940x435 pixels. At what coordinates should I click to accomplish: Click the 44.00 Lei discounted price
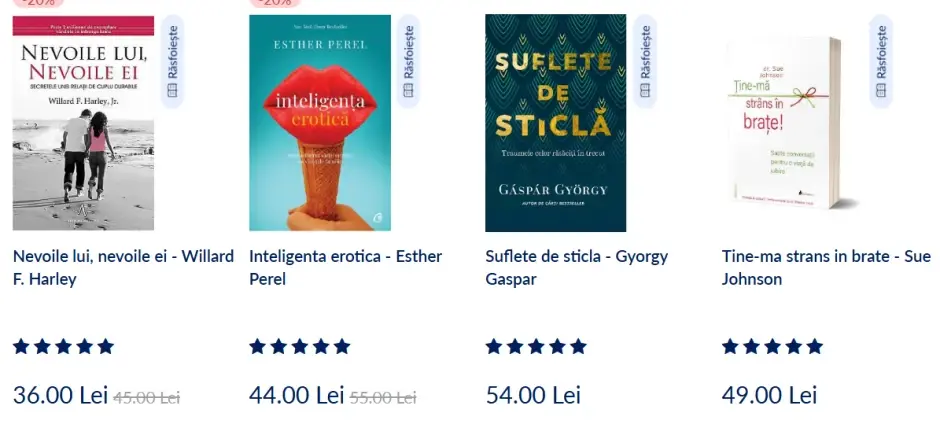pos(296,395)
